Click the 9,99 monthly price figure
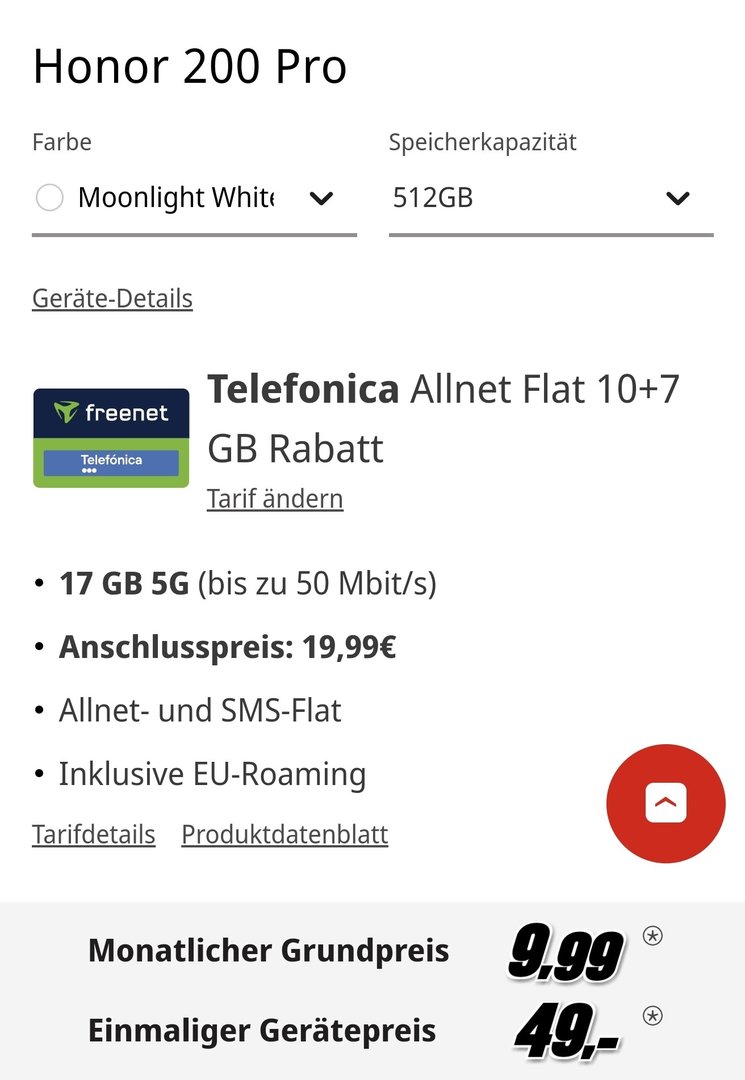This screenshot has width=745, height=1080. coord(565,955)
